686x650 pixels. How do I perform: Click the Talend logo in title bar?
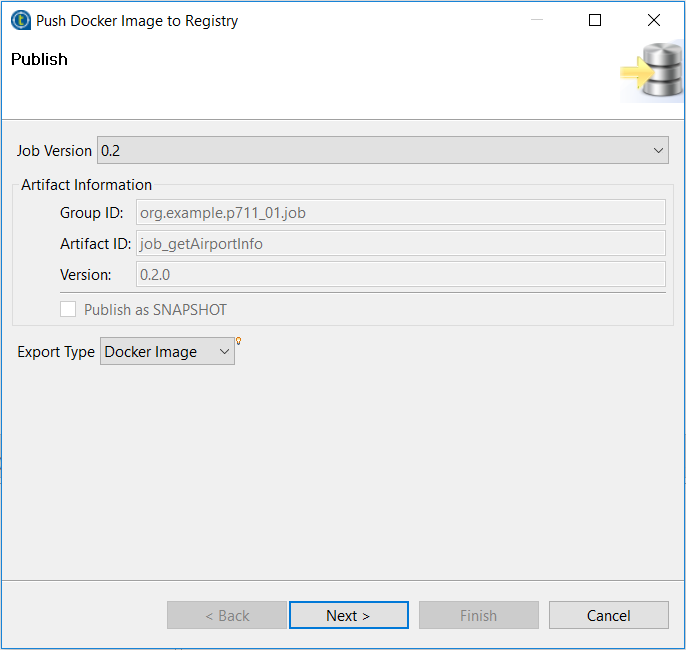tap(20, 20)
